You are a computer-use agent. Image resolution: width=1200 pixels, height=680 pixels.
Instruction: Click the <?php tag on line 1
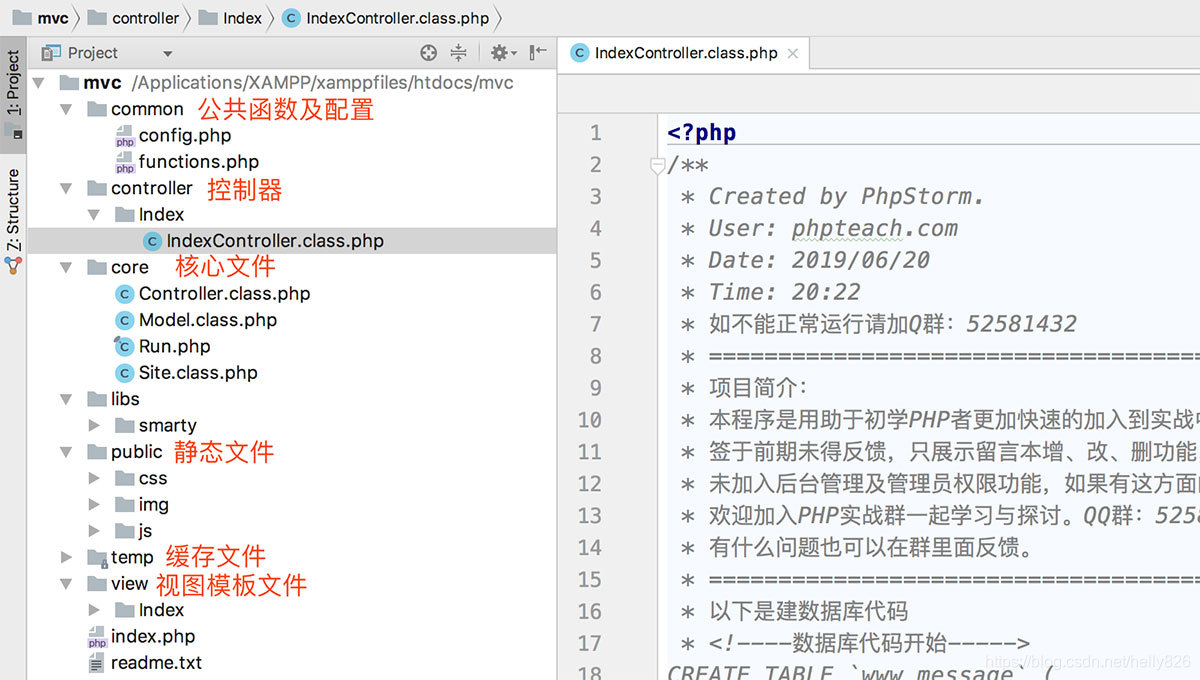click(x=702, y=133)
